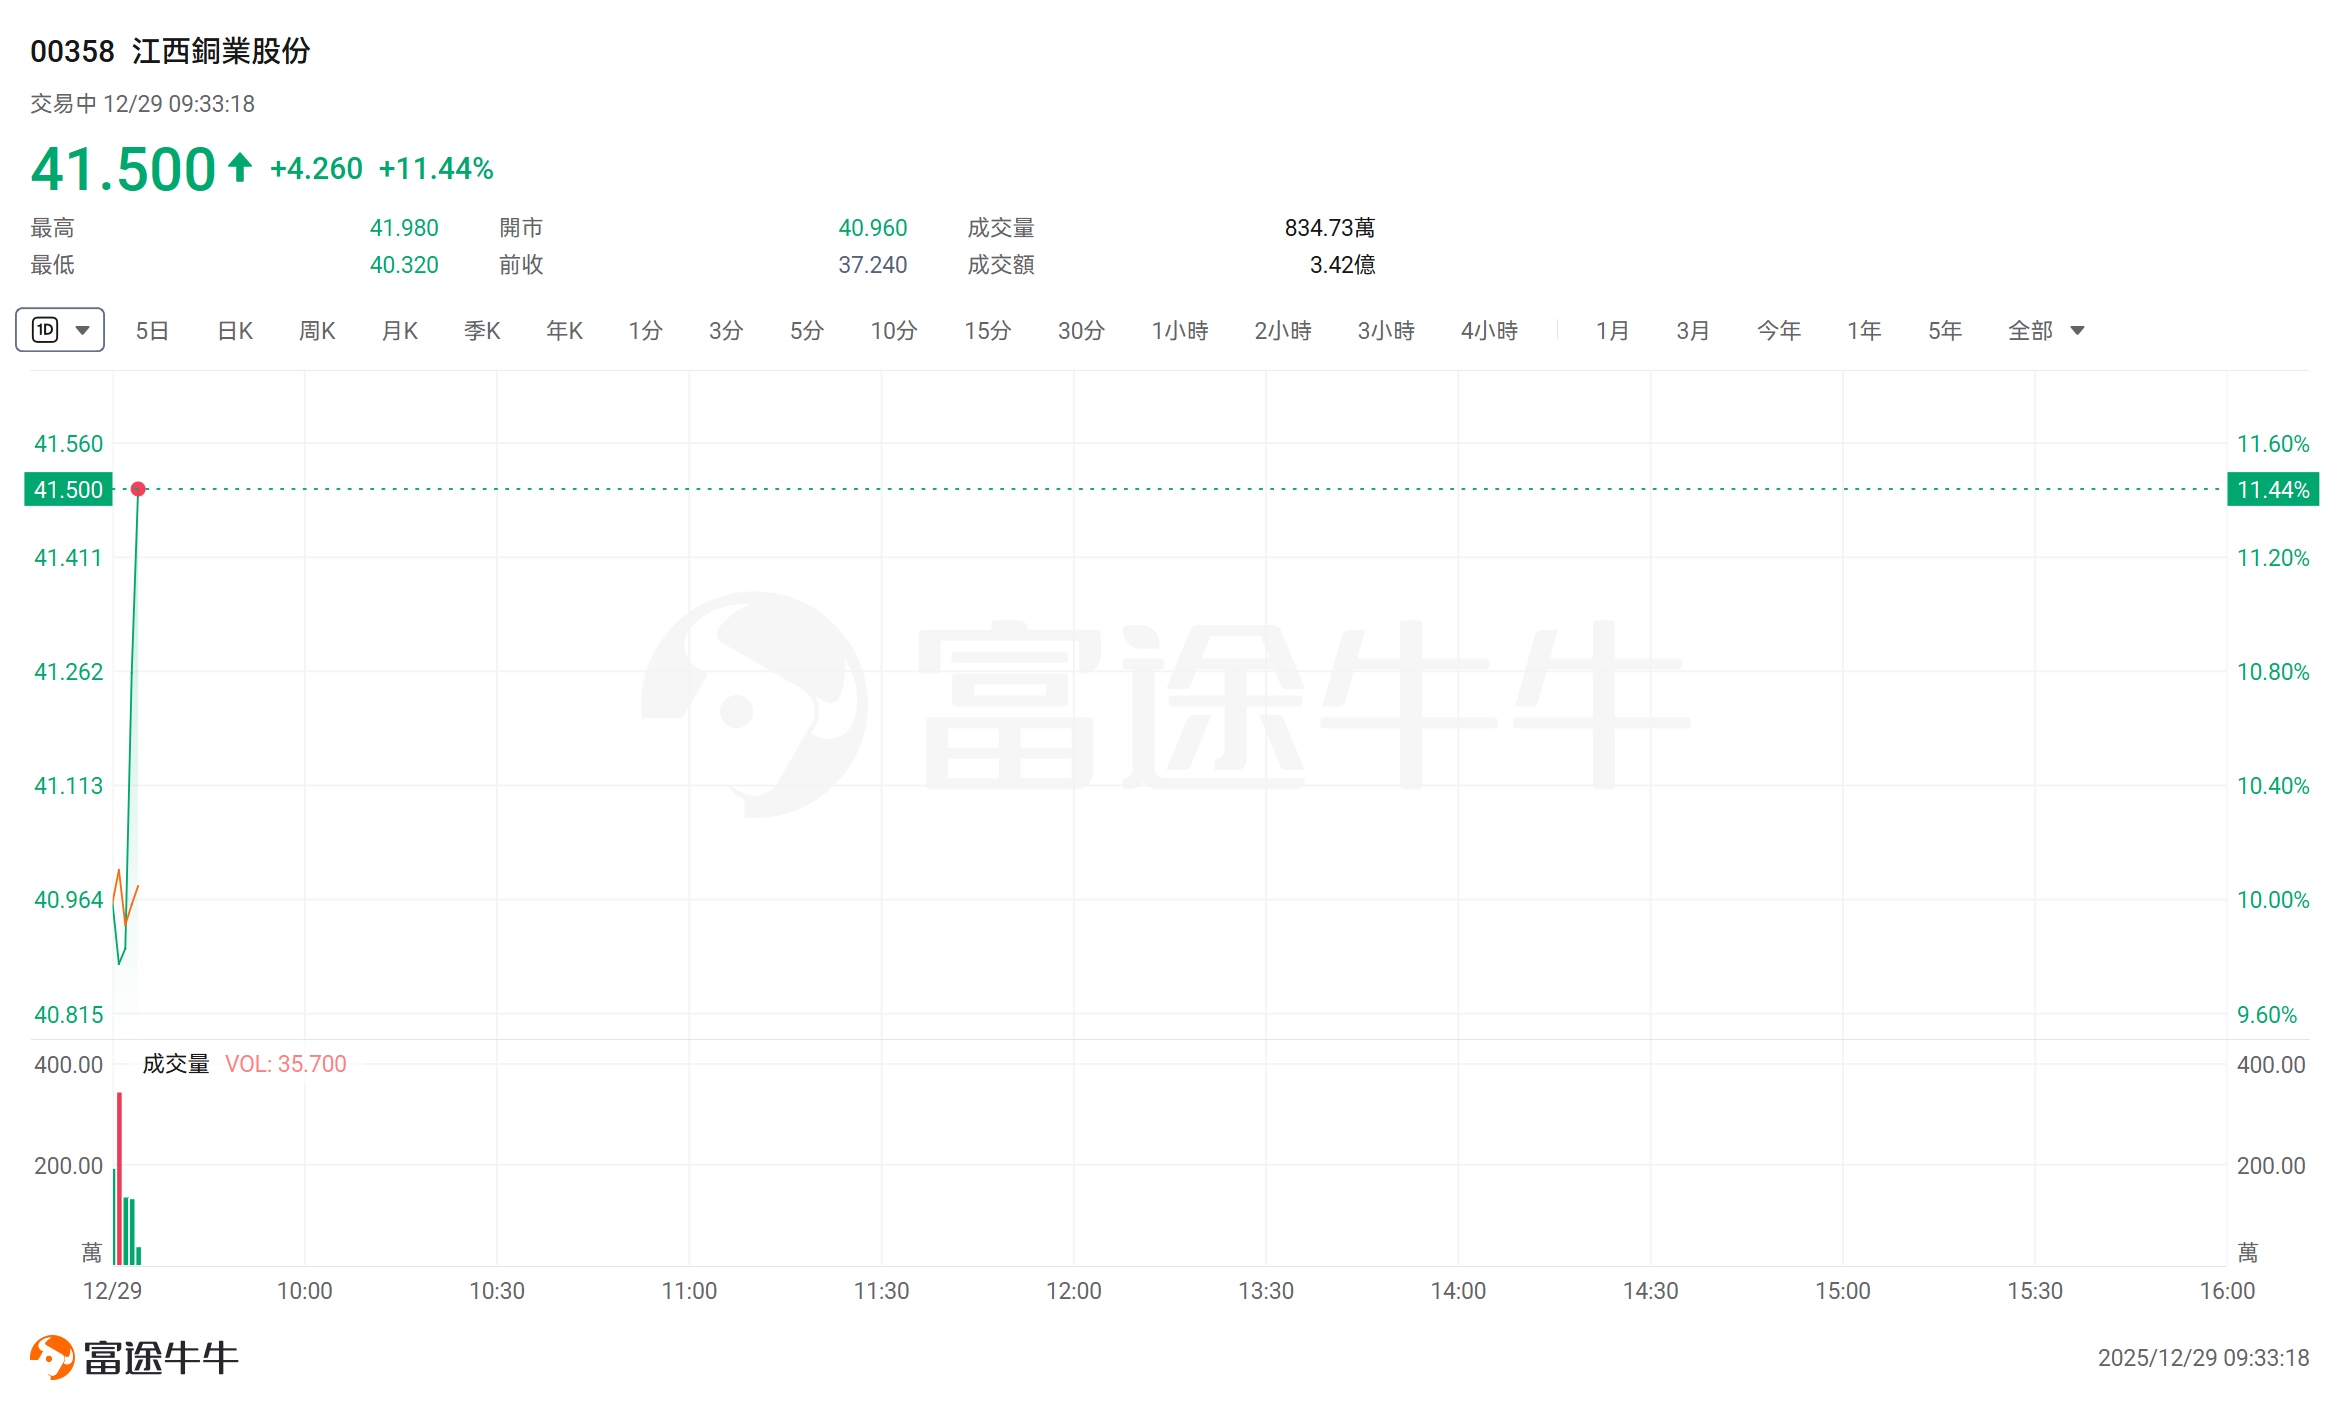Click the green up-arrow beside the price
Screen dimensions: 2340x1408
(x=239, y=167)
